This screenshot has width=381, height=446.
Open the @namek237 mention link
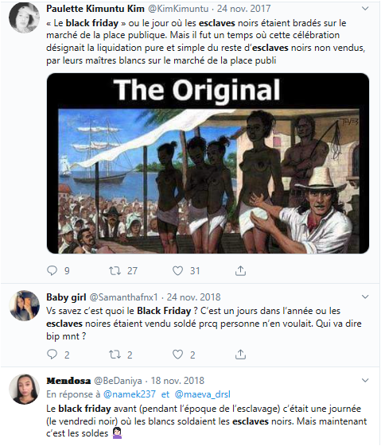129,394
